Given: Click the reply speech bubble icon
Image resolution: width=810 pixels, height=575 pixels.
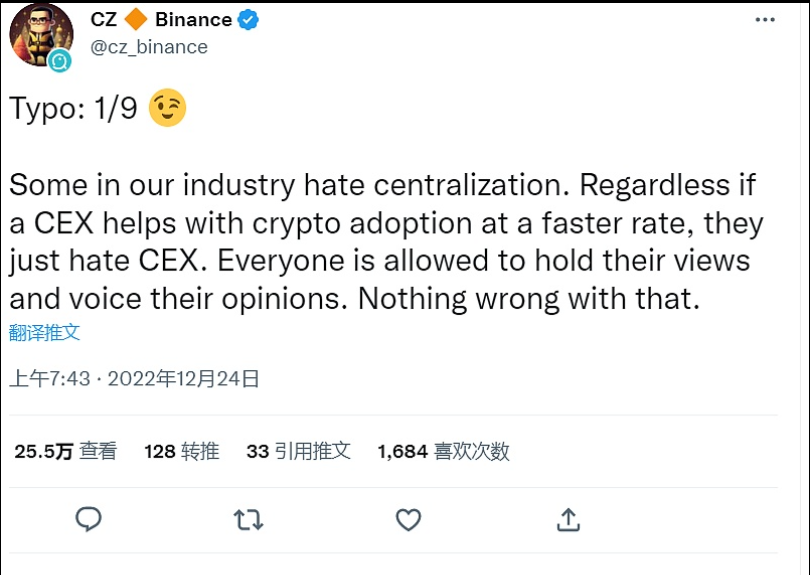Looking at the screenshot, I should (x=89, y=519).
